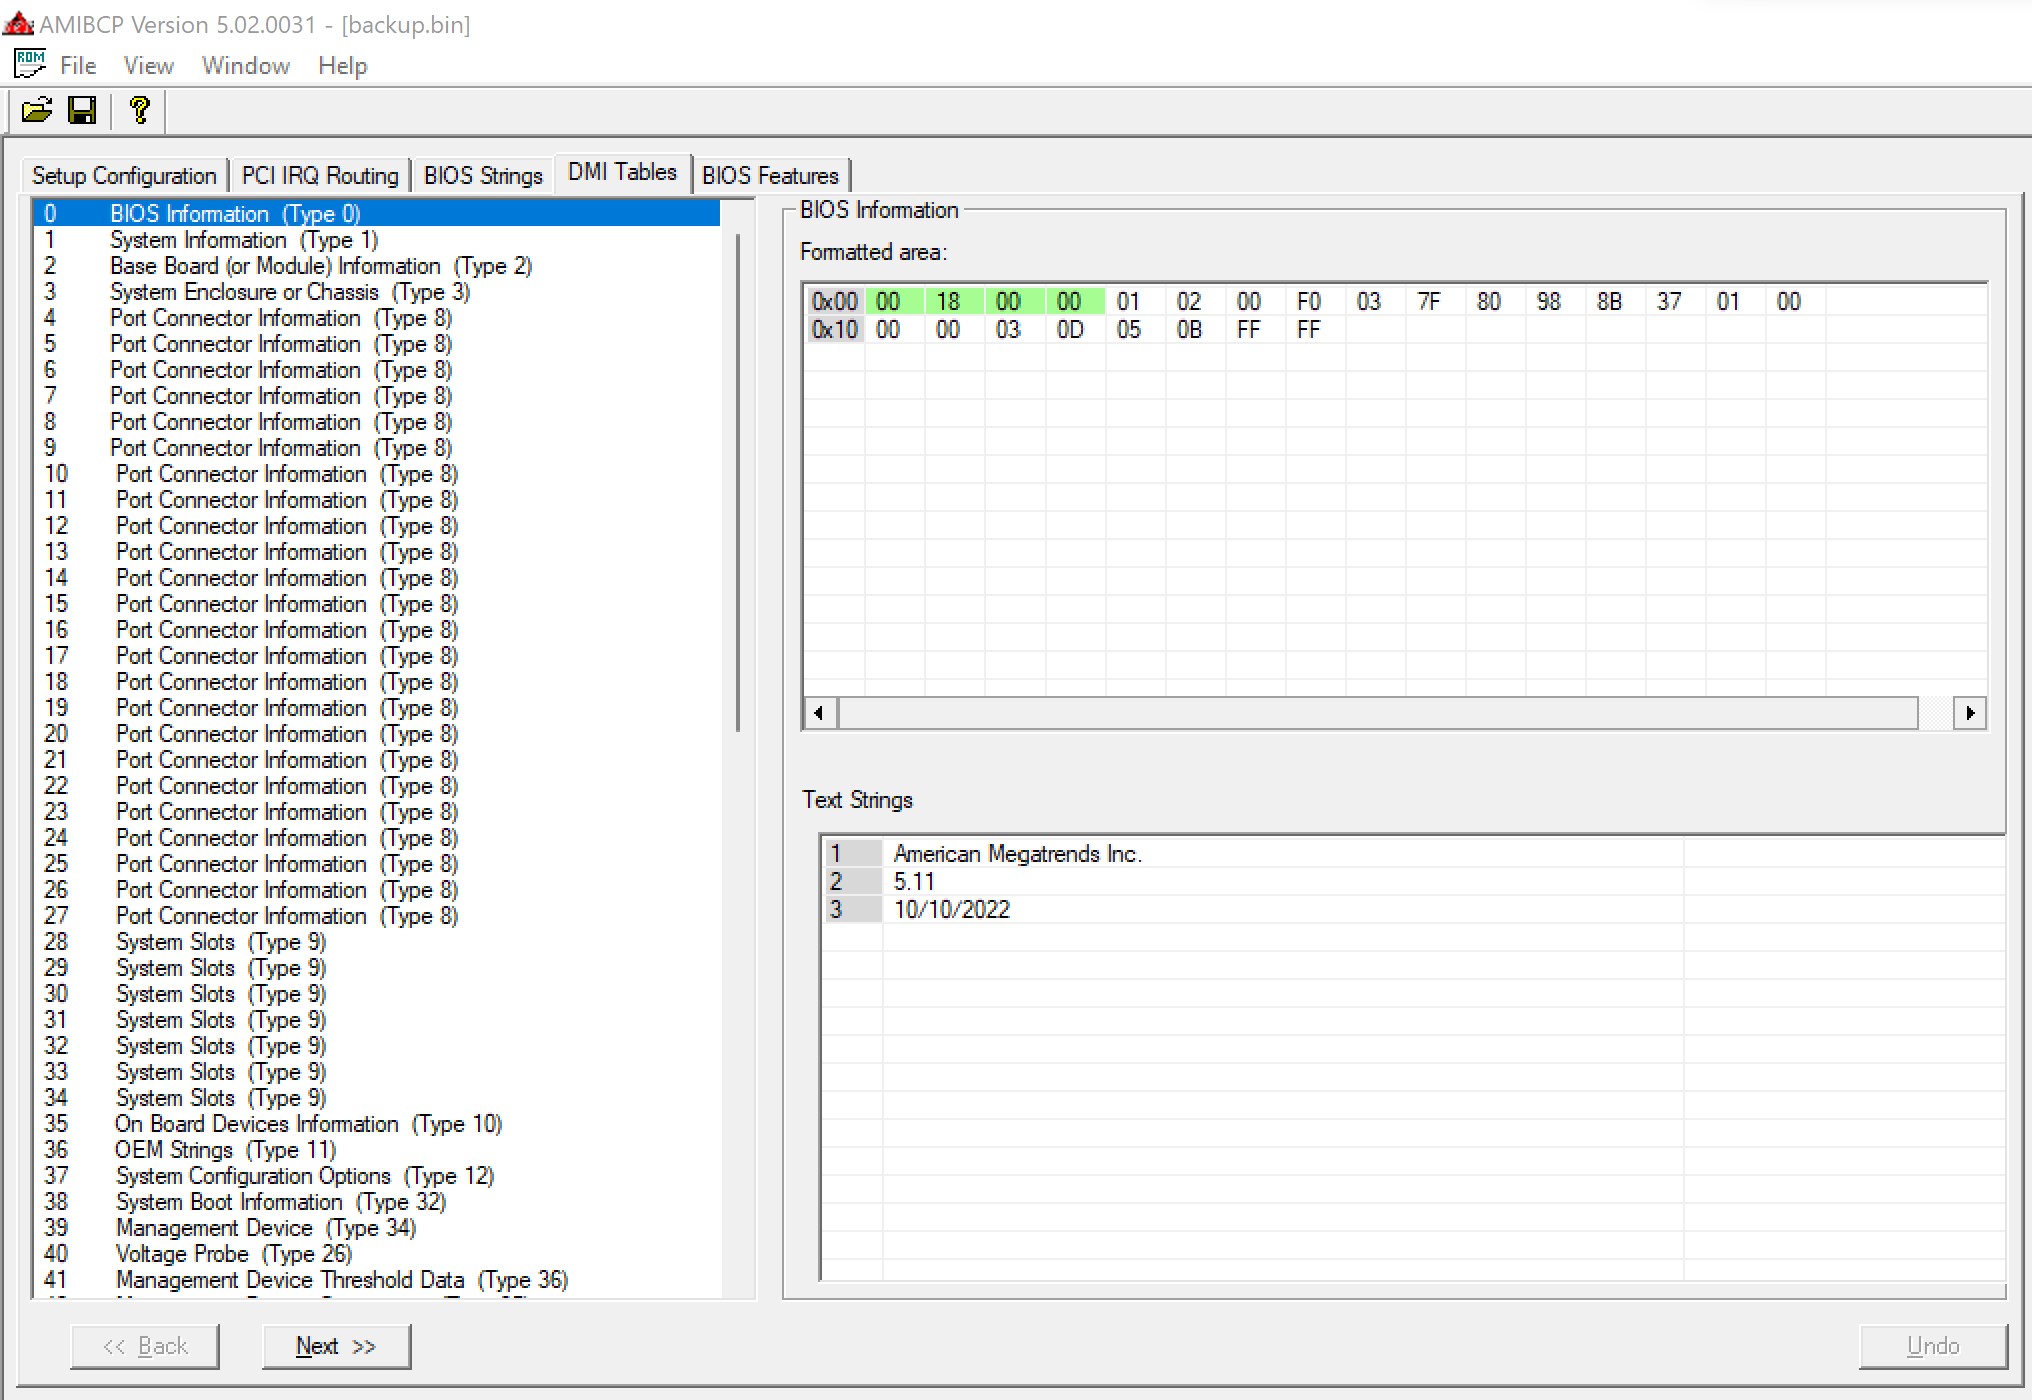Click the Open file folder icon
Viewport: 2032px width, 1400px height.
point(37,110)
